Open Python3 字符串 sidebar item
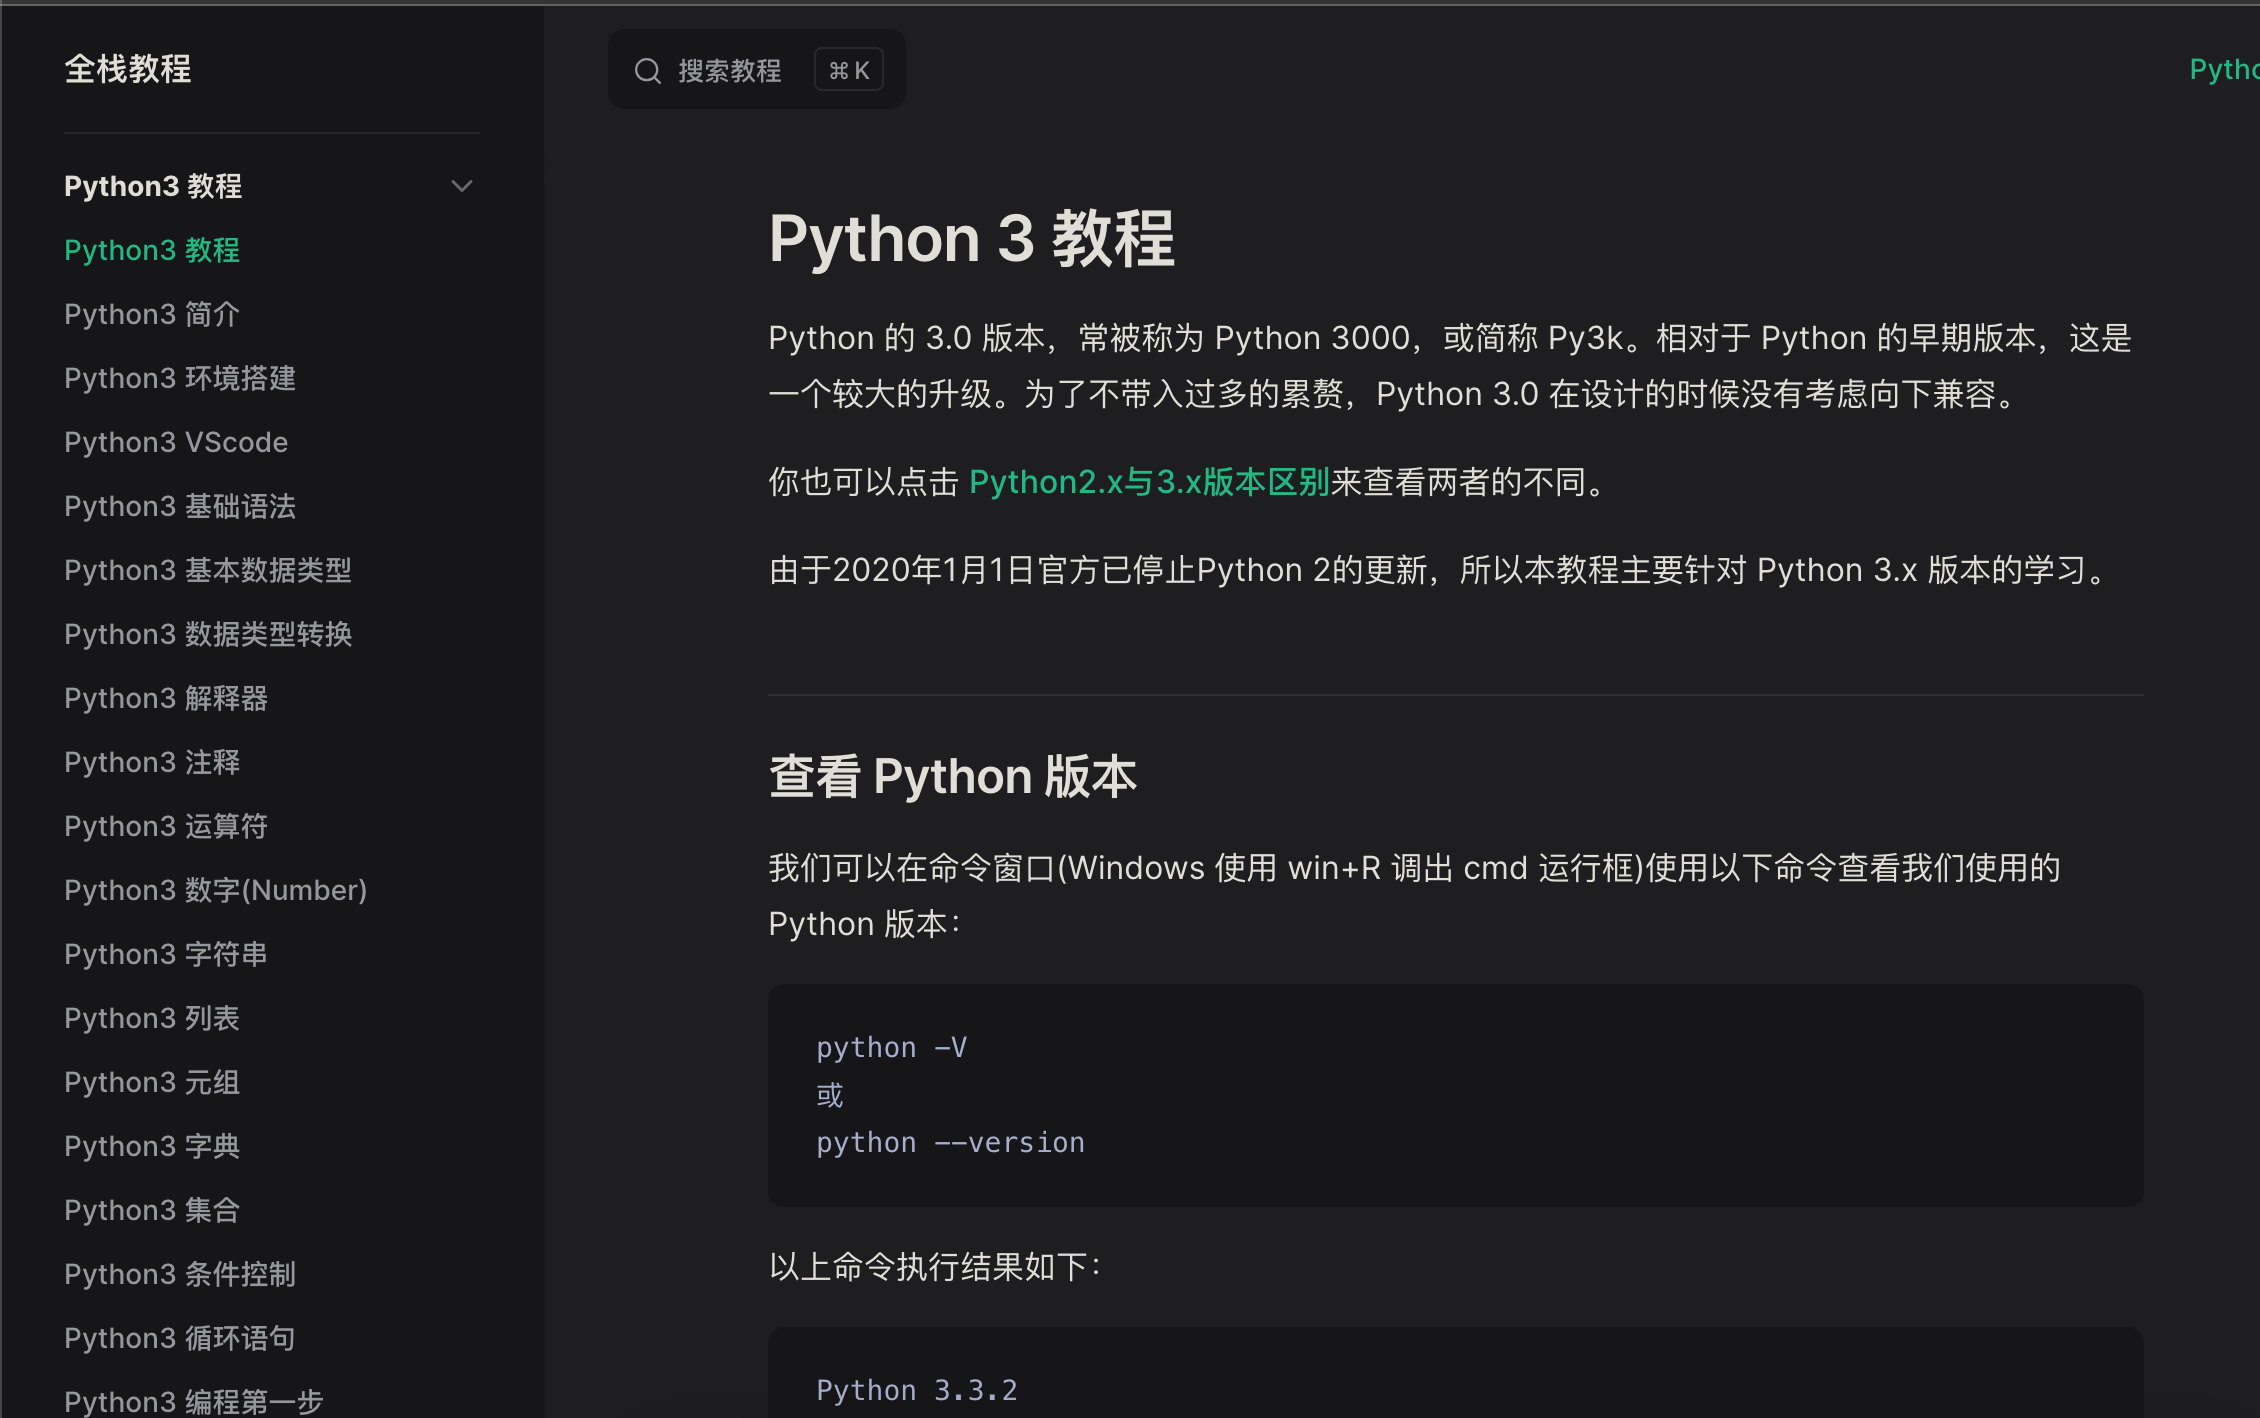This screenshot has width=2260, height=1418. [x=166, y=954]
